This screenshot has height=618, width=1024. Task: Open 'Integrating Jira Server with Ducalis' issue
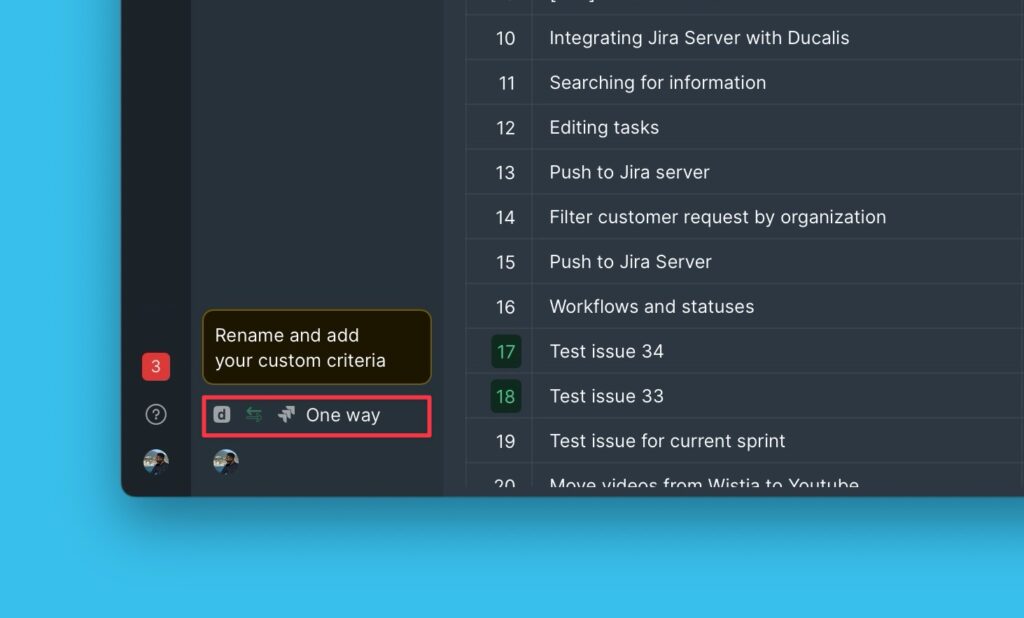pos(699,38)
